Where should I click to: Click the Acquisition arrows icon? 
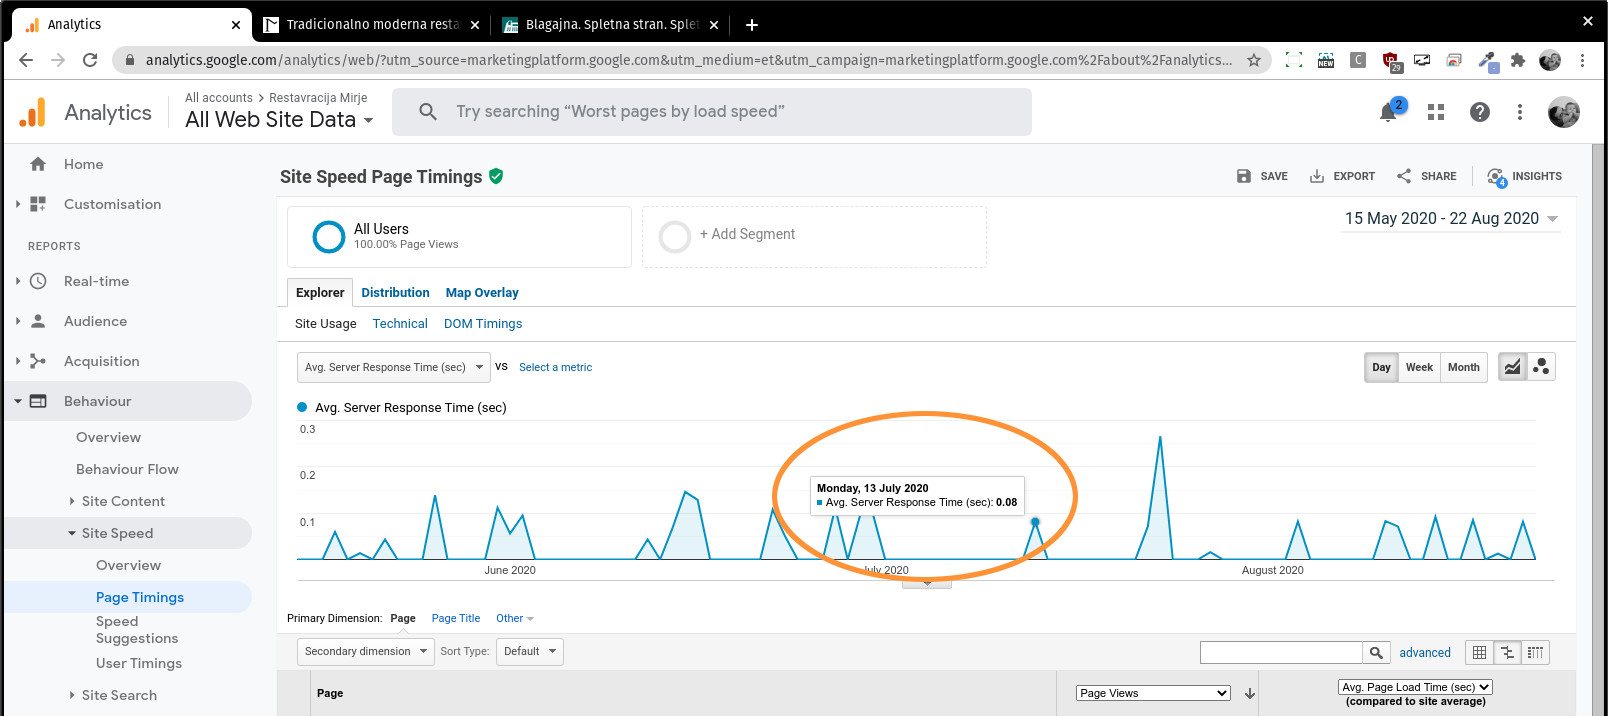coord(38,361)
